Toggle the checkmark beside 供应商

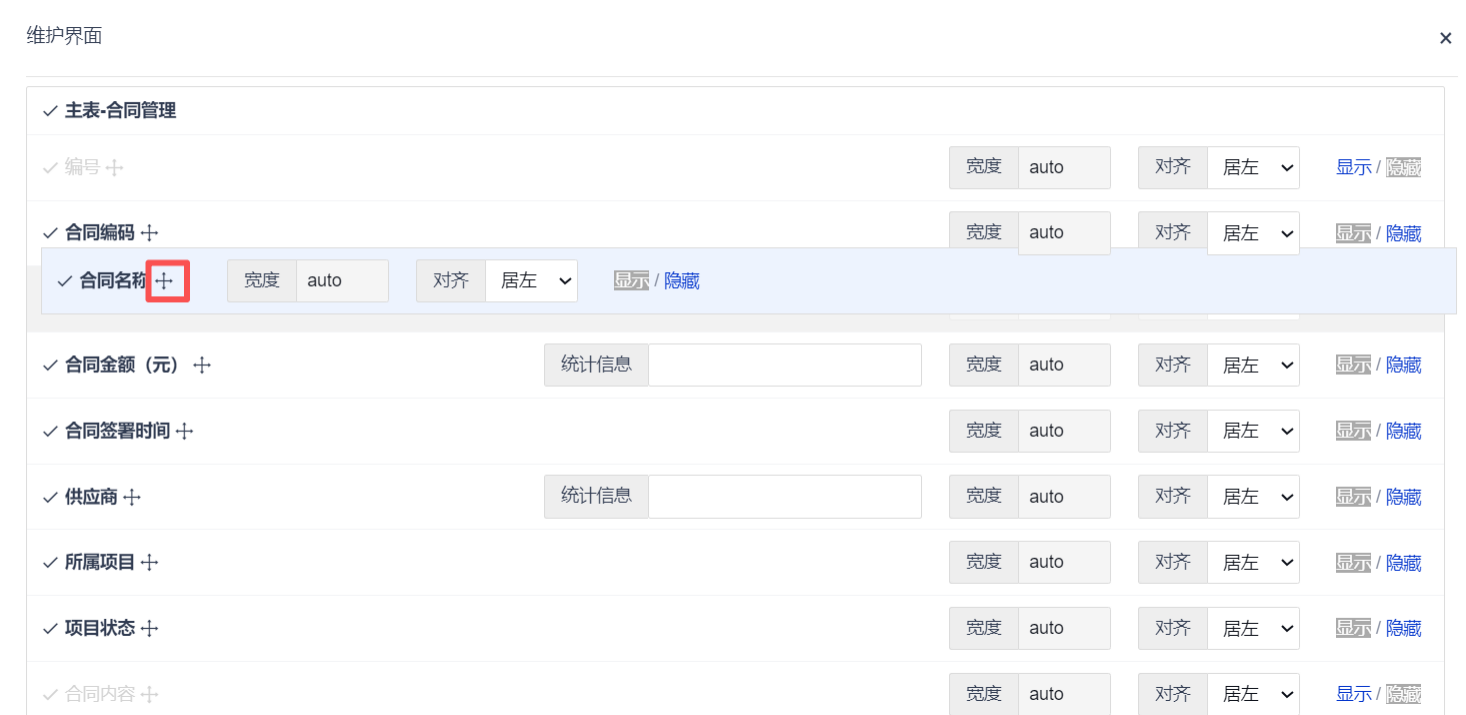coord(48,496)
